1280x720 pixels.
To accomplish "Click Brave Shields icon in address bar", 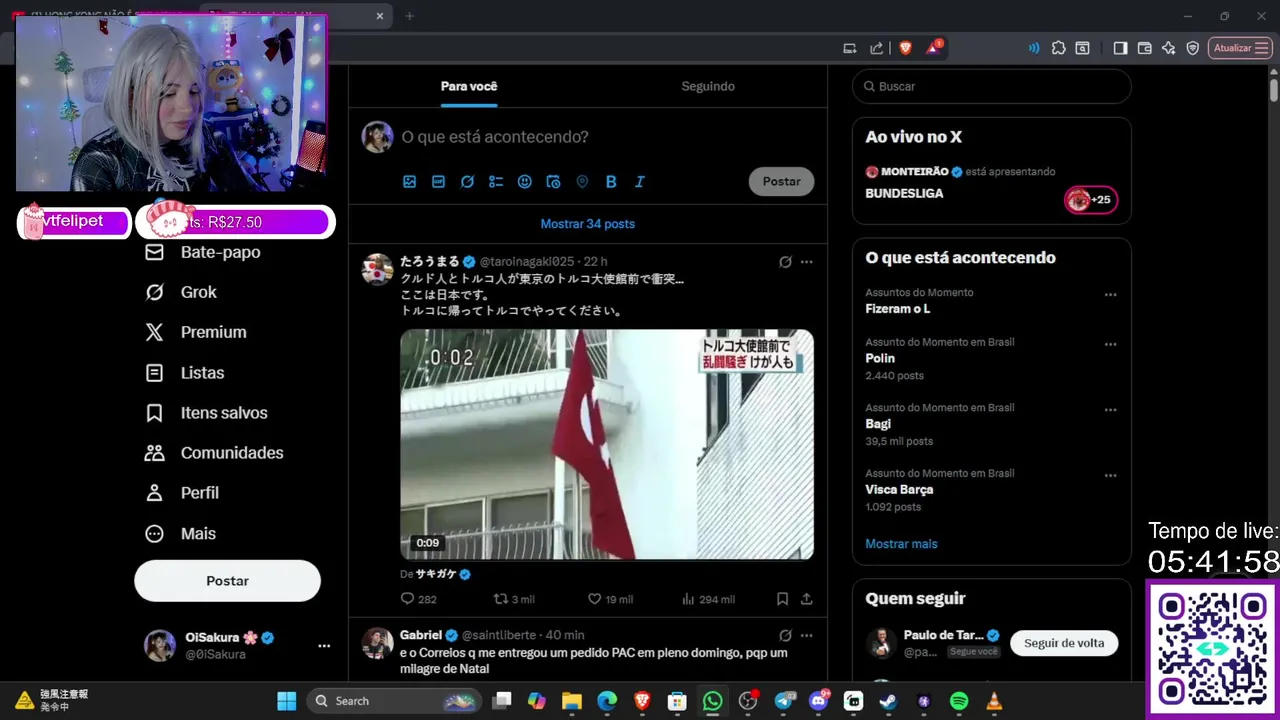I will point(905,47).
